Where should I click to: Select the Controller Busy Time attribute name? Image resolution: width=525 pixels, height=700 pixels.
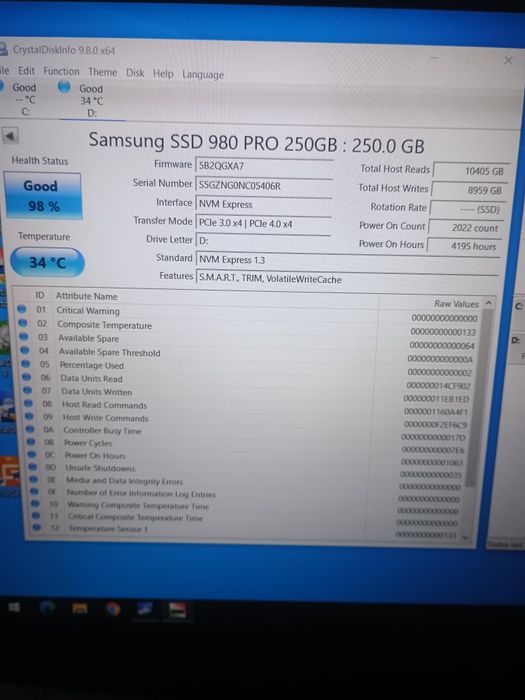[103, 431]
